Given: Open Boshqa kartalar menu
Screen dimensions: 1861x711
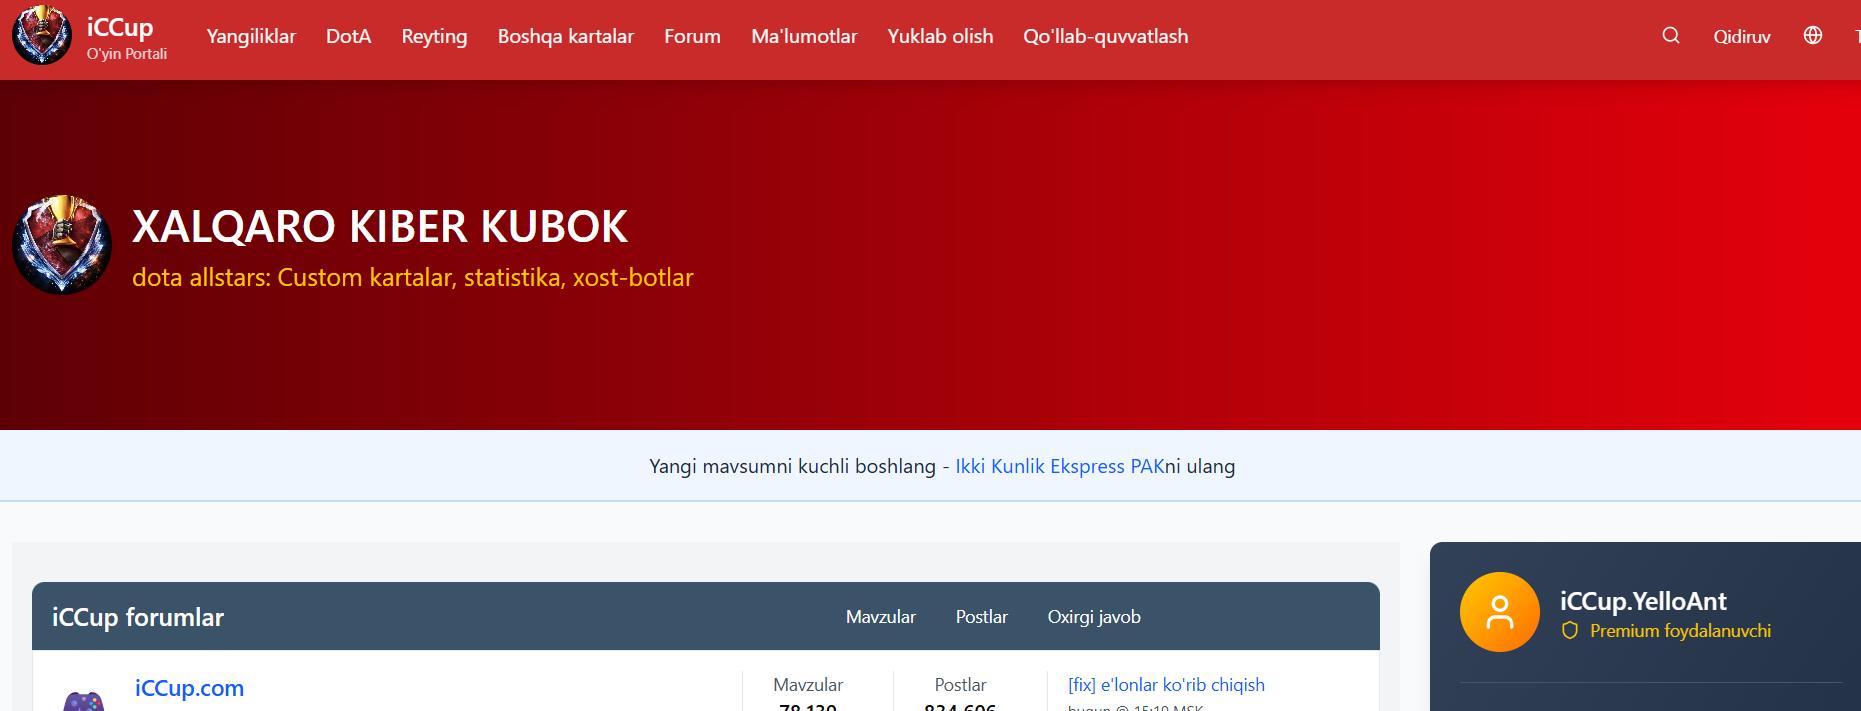Looking at the screenshot, I should pyautogui.click(x=566, y=36).
